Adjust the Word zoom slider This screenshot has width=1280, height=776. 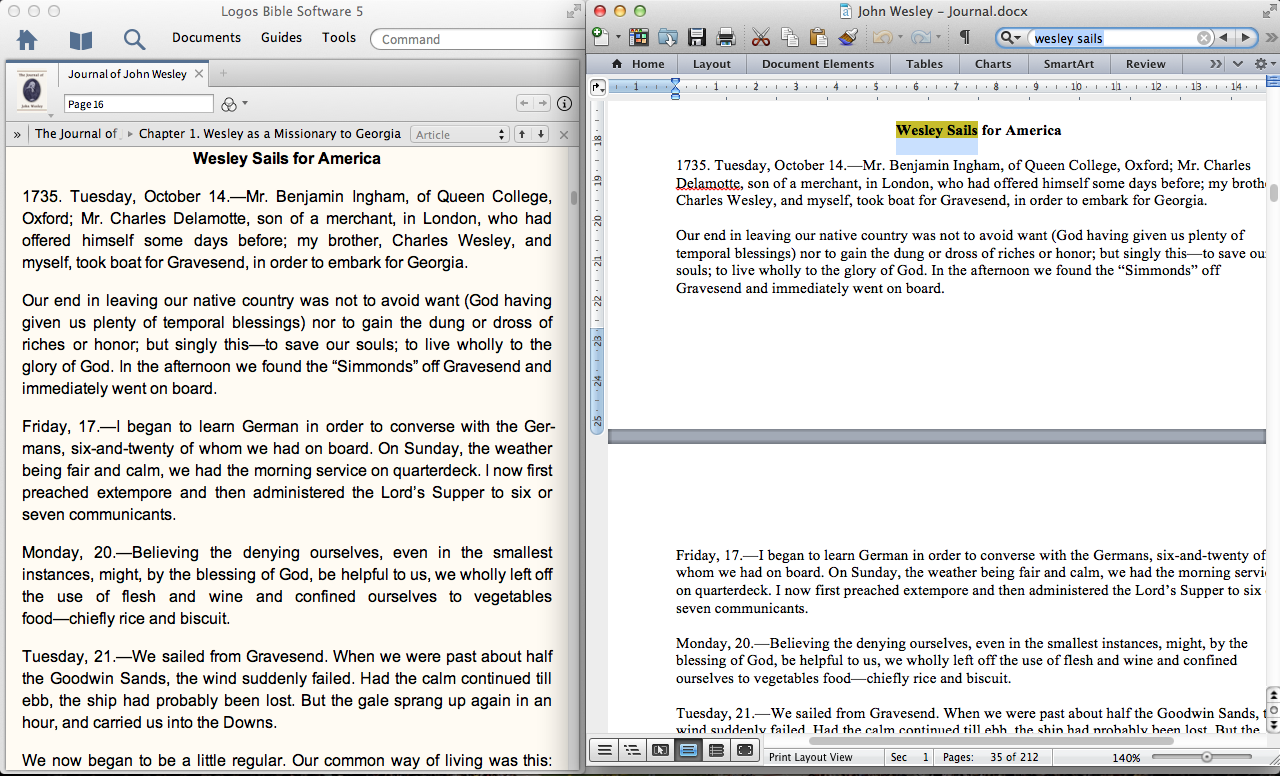[x=1207, y=757]
